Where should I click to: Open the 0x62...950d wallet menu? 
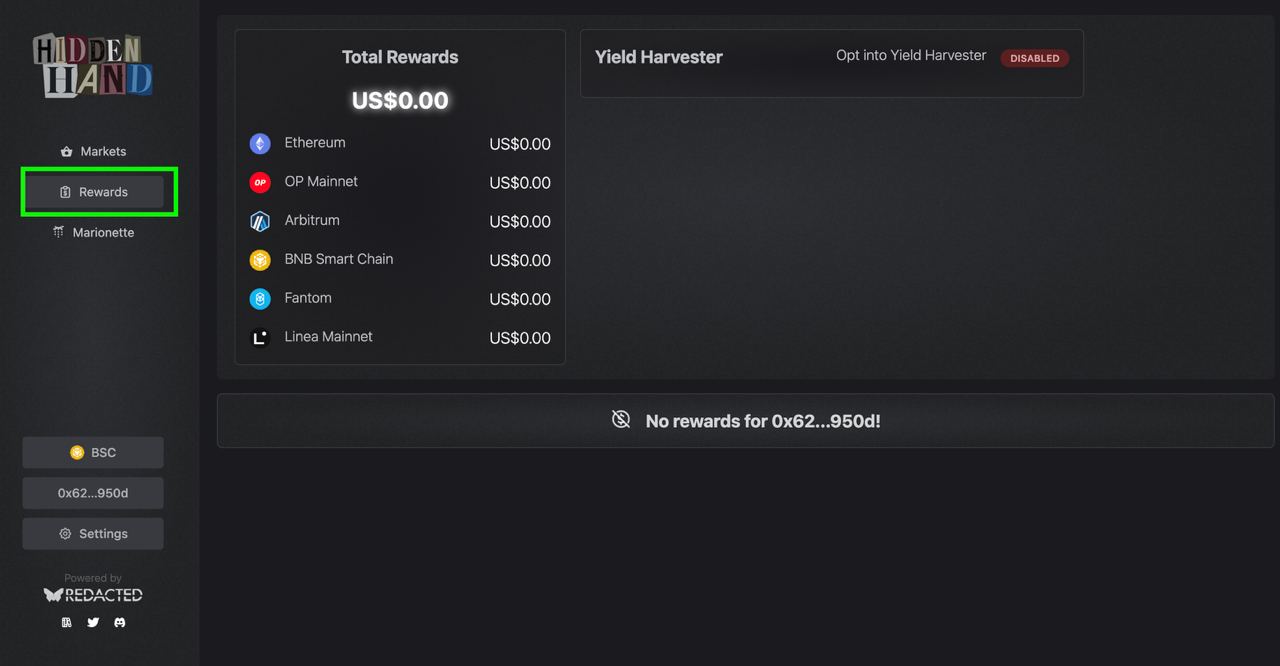click(93, 493)
